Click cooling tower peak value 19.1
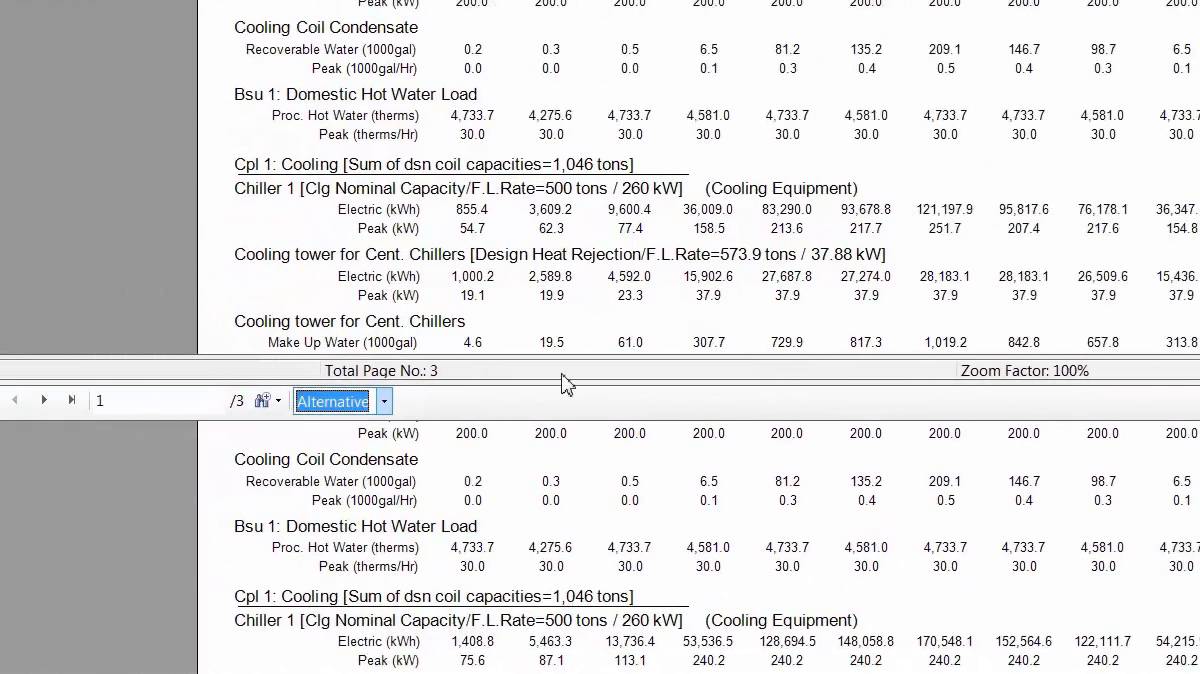 472,295
